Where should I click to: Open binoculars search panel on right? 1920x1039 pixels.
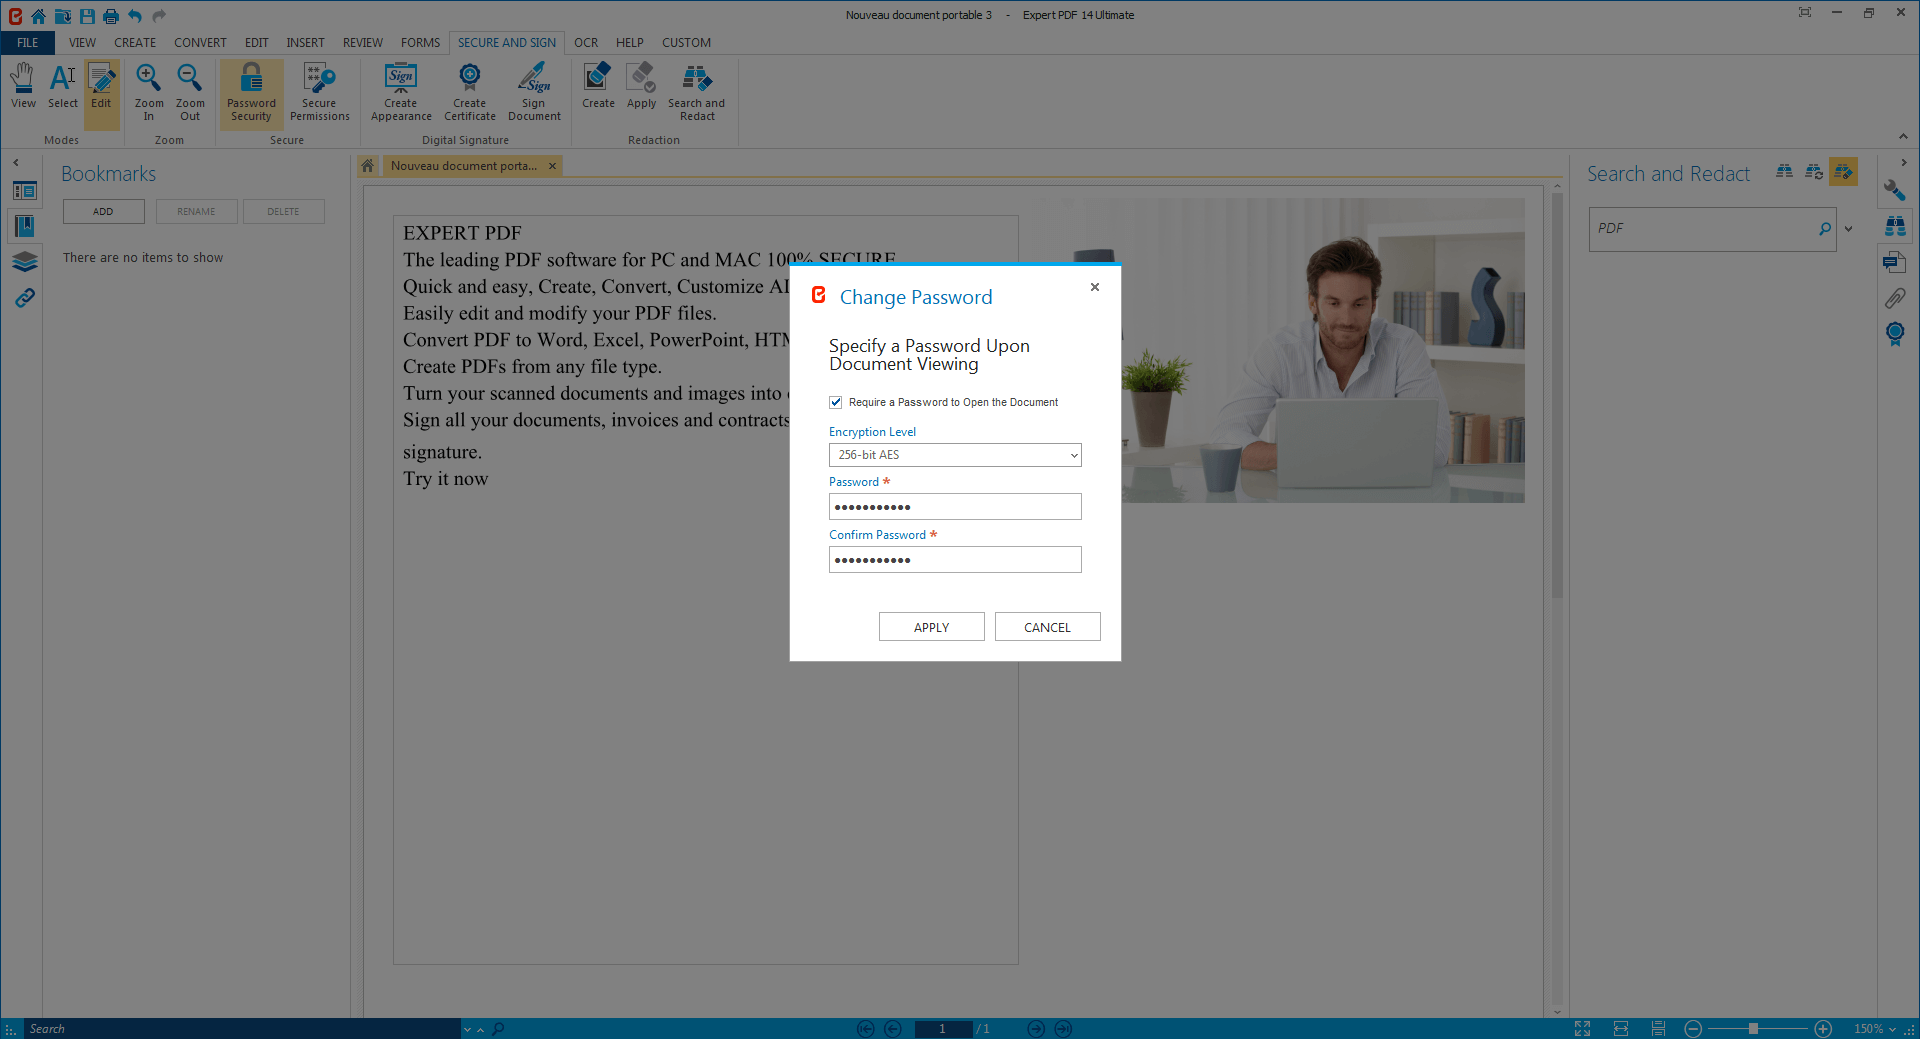pyautogui.click(x=1895, y=227)
